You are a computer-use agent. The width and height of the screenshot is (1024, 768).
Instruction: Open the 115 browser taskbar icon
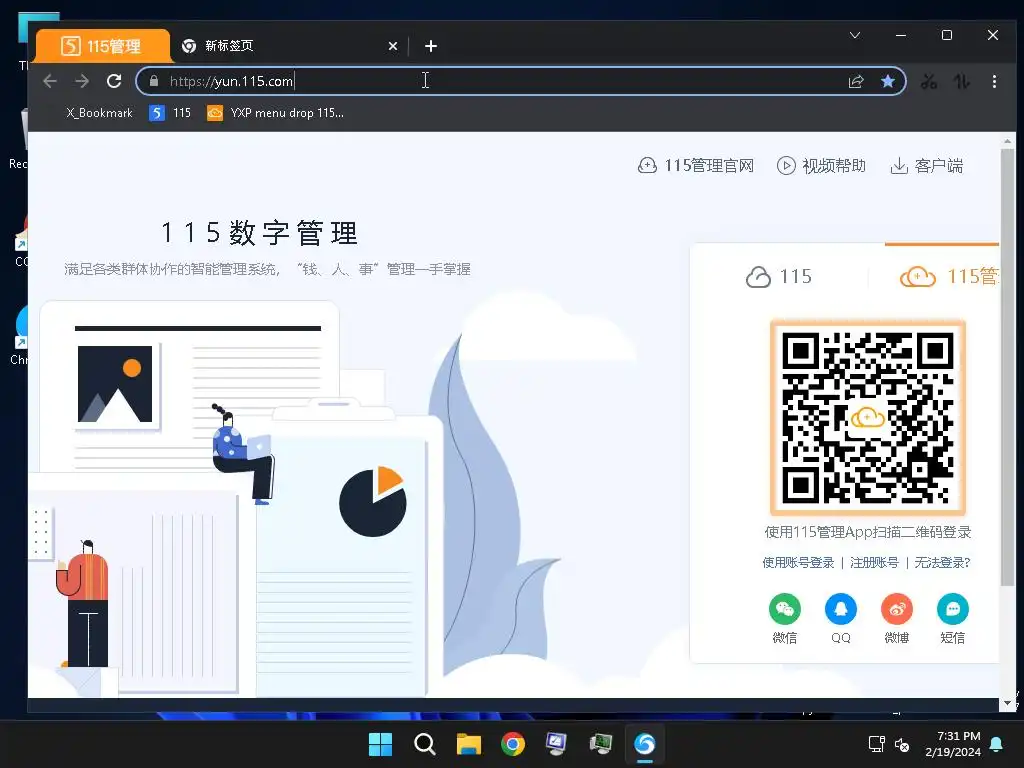click(645, 744)
